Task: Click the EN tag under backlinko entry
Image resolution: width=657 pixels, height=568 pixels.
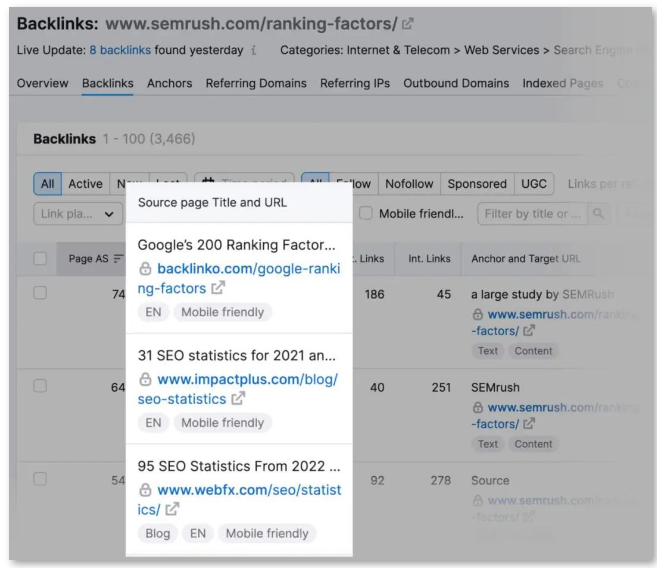Action: 153,312
